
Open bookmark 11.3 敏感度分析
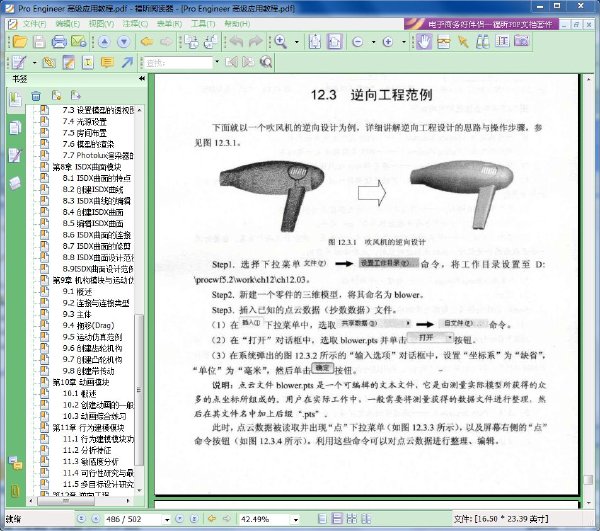(90, 461)
